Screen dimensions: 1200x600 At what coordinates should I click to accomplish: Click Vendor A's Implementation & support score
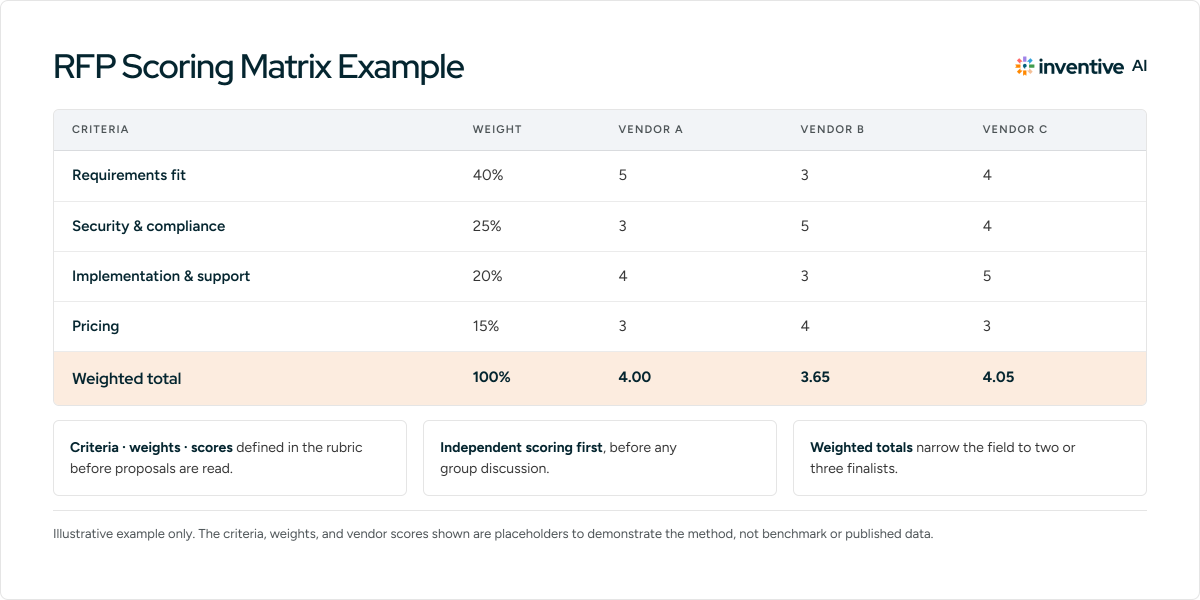click(x=622, y=276)
